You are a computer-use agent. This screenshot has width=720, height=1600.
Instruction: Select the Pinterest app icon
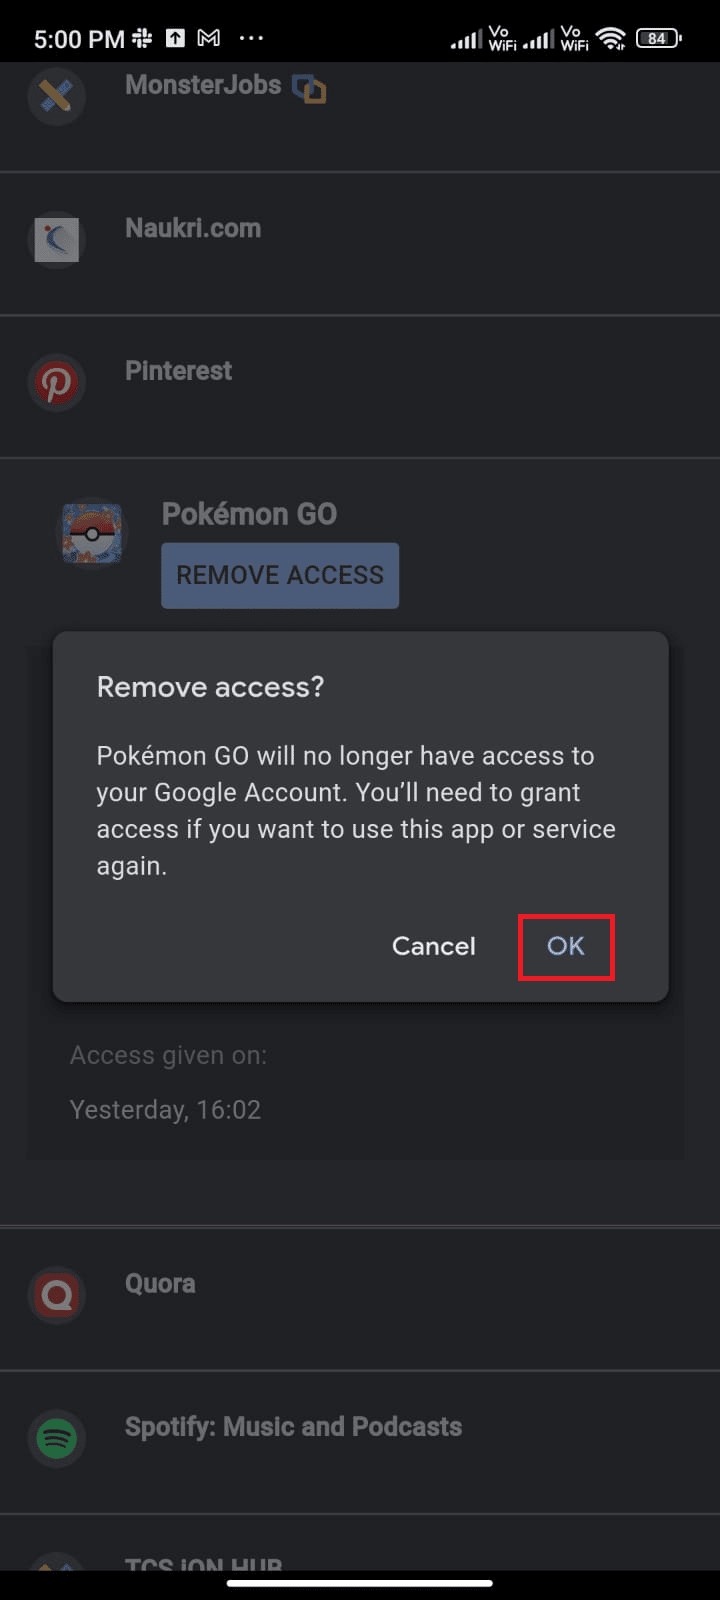[56, 382]
